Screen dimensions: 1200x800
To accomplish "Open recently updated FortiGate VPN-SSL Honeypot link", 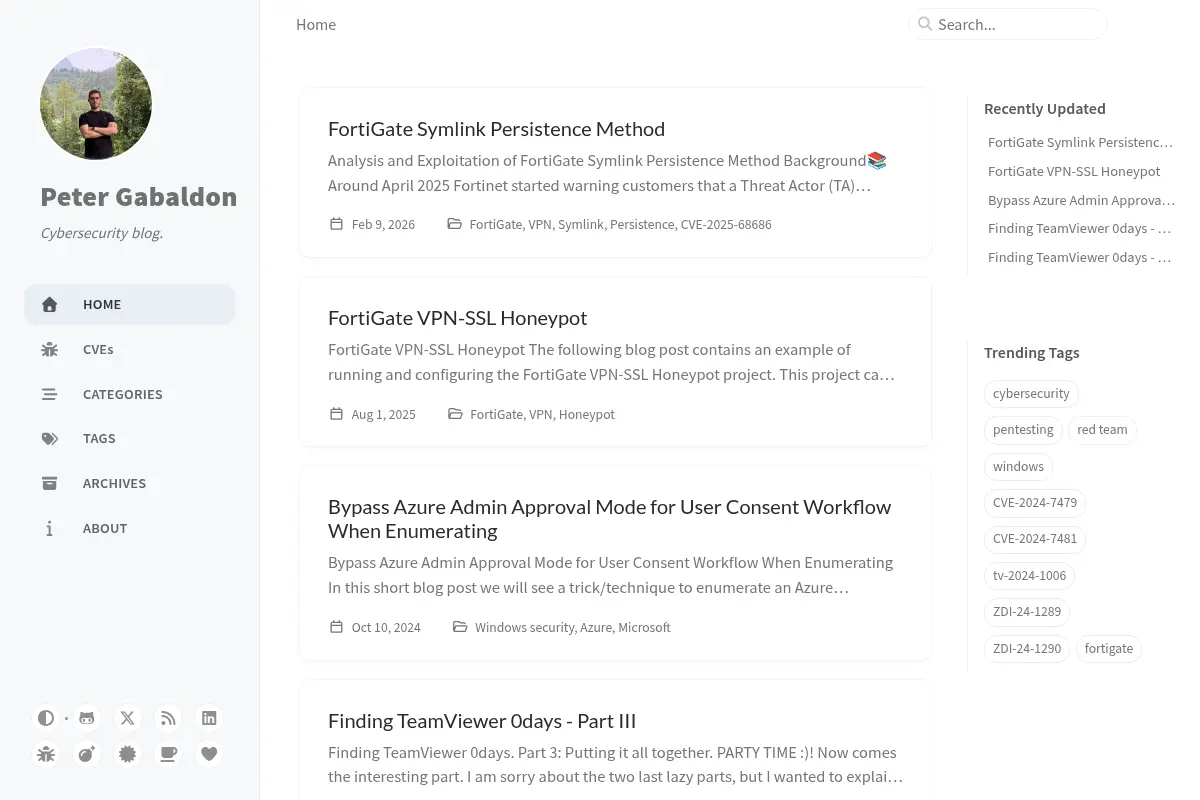I will [1074, 171].
